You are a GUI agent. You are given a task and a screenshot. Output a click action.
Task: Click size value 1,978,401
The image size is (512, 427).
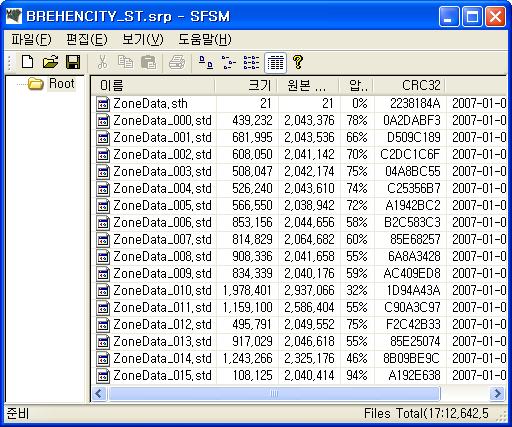click(x=247, y=291)
